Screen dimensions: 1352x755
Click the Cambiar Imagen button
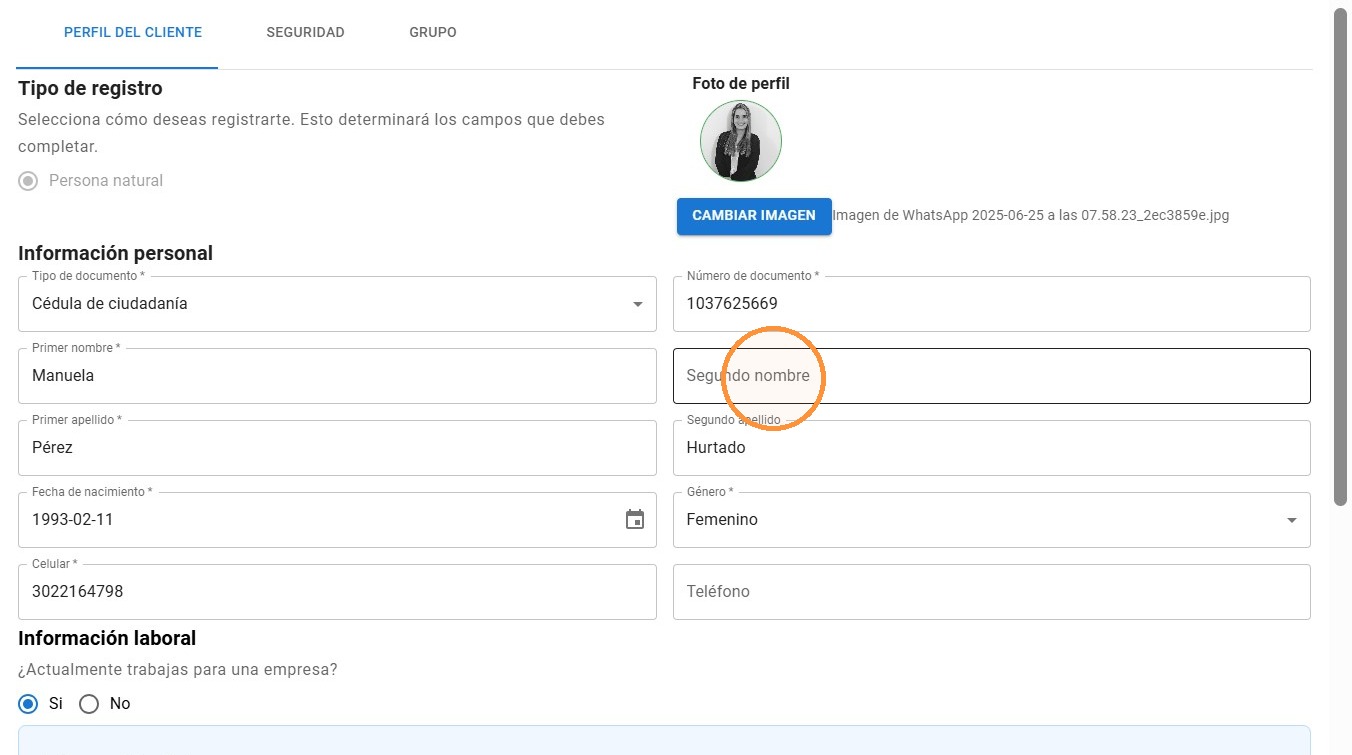[x=754, y=216]
